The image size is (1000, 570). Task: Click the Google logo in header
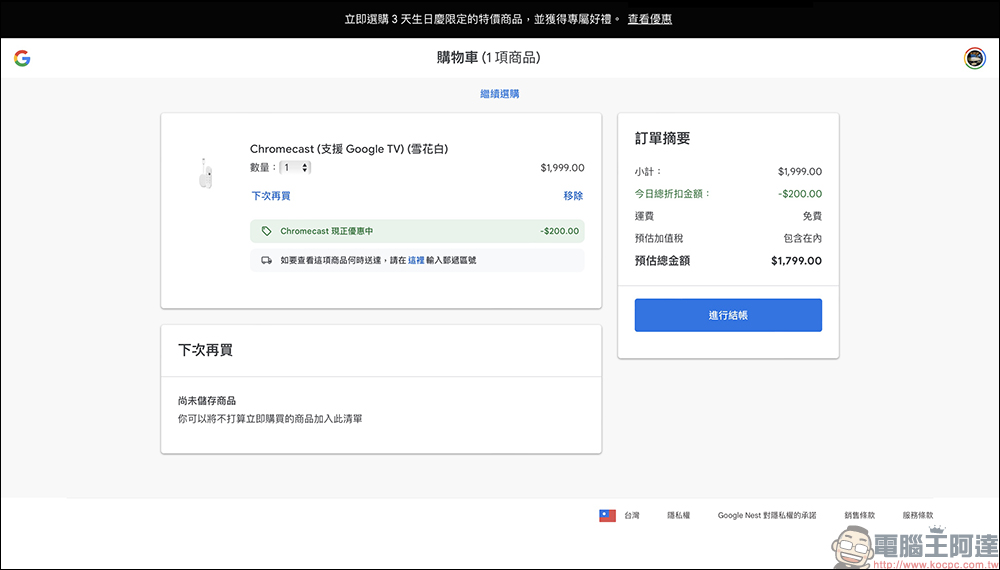point(22,58)
